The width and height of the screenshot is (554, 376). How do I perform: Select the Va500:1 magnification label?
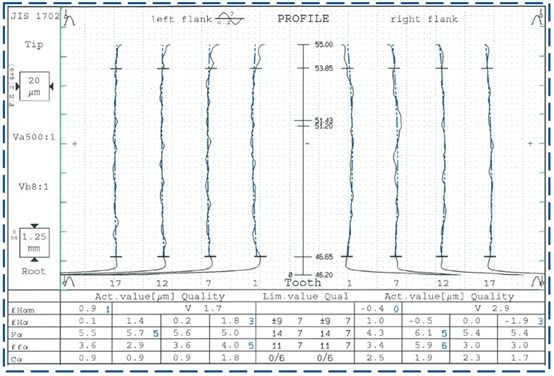click(x=34, y=137)
